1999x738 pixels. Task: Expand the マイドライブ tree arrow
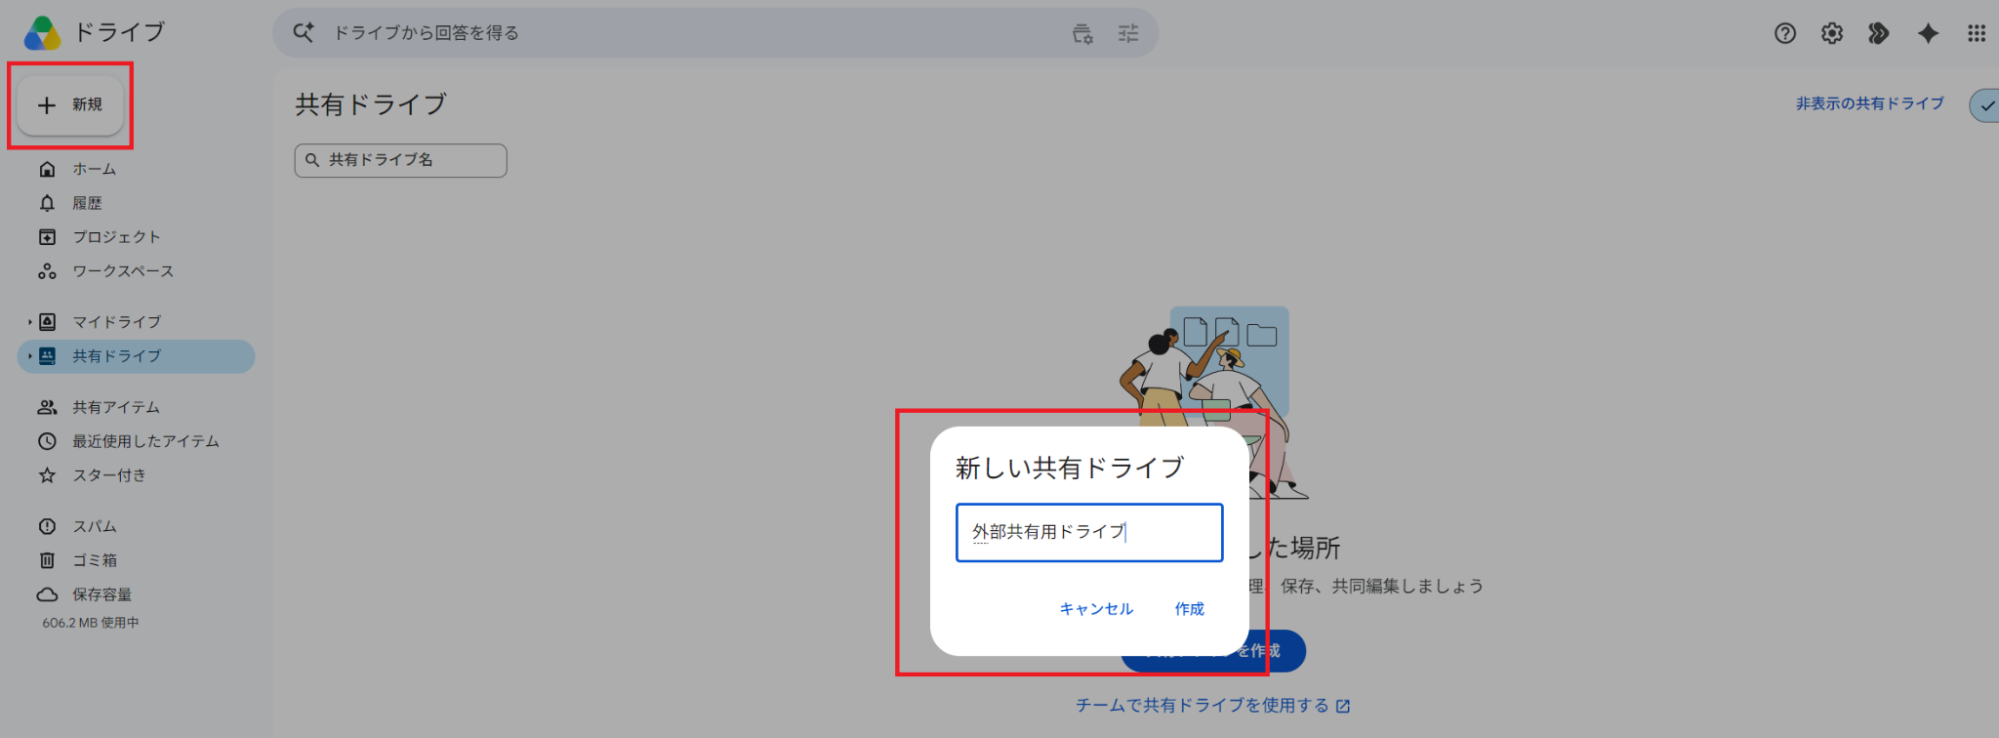pyautogui.click(x=30, y=322)
